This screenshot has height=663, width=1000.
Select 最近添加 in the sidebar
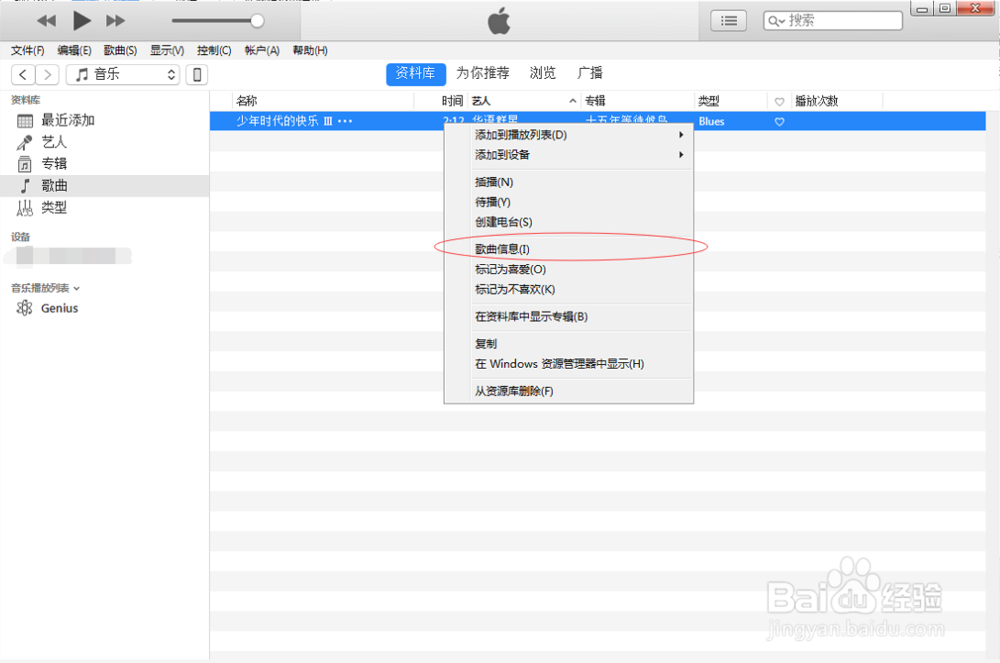pyautogui.click(x=105, y=120)
